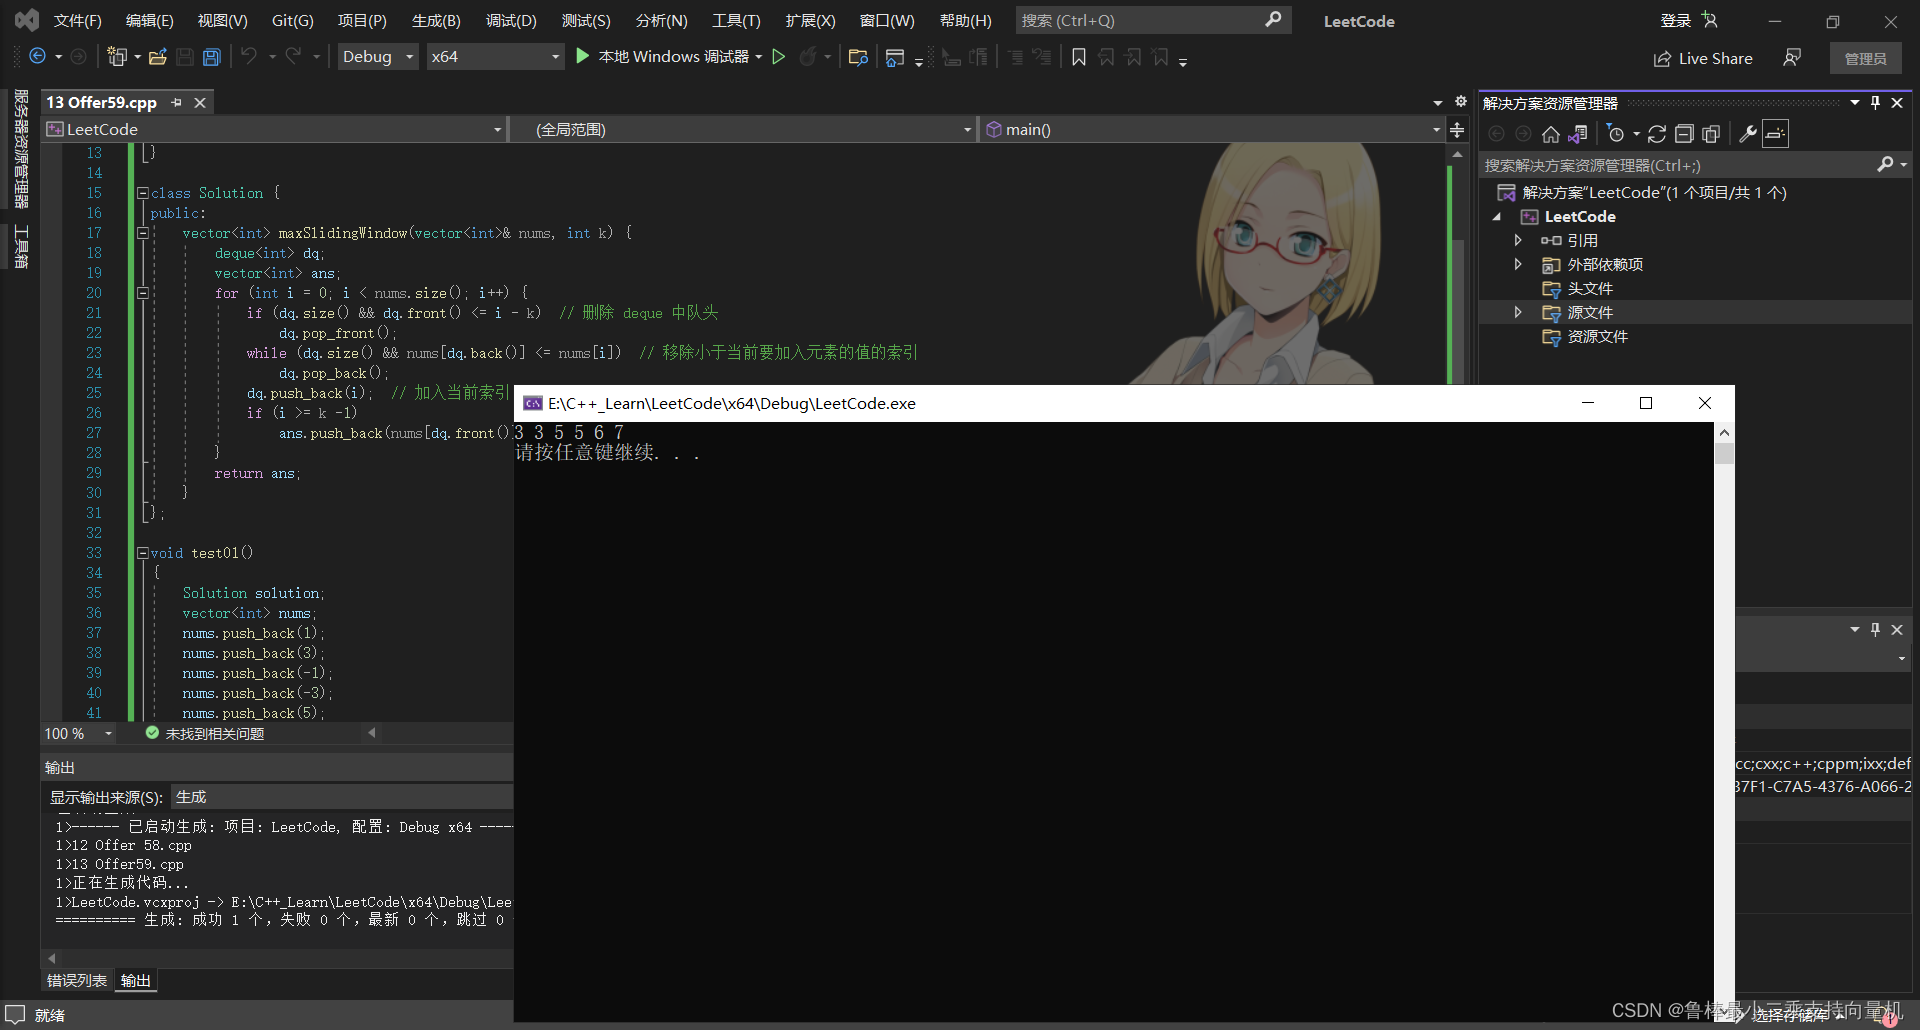Expand the 源文件 tree node
Screen dimensions: 1920x1030
click(1518, 312)
